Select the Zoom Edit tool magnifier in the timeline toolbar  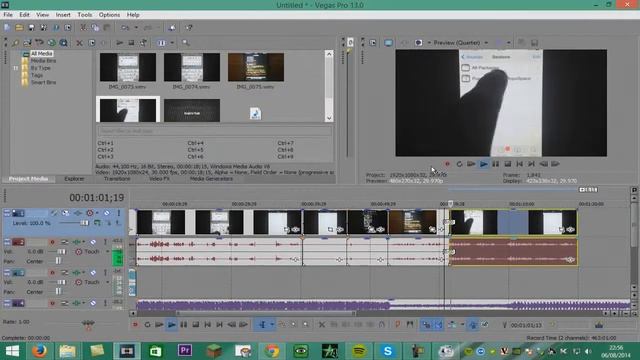(x=306, y=325)
